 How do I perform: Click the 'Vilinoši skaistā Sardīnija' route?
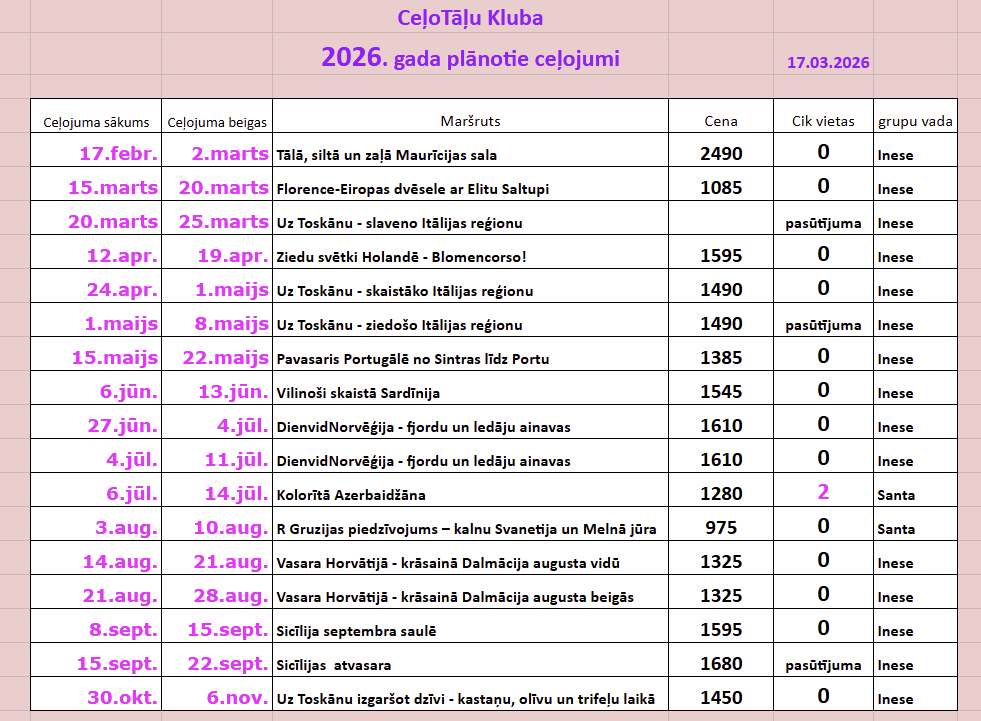(x=357, y=393)
